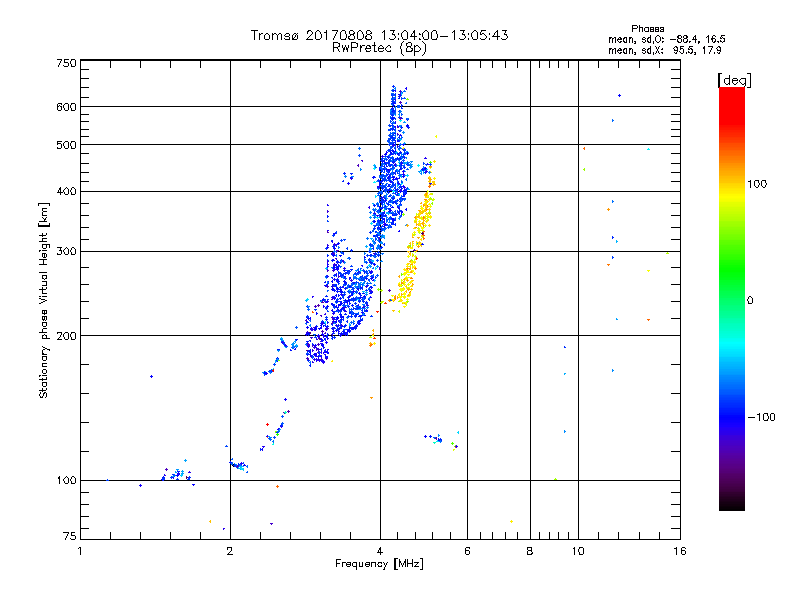Click the y-axis tick label '750'
Screen dimensions: 800x600
66,63
